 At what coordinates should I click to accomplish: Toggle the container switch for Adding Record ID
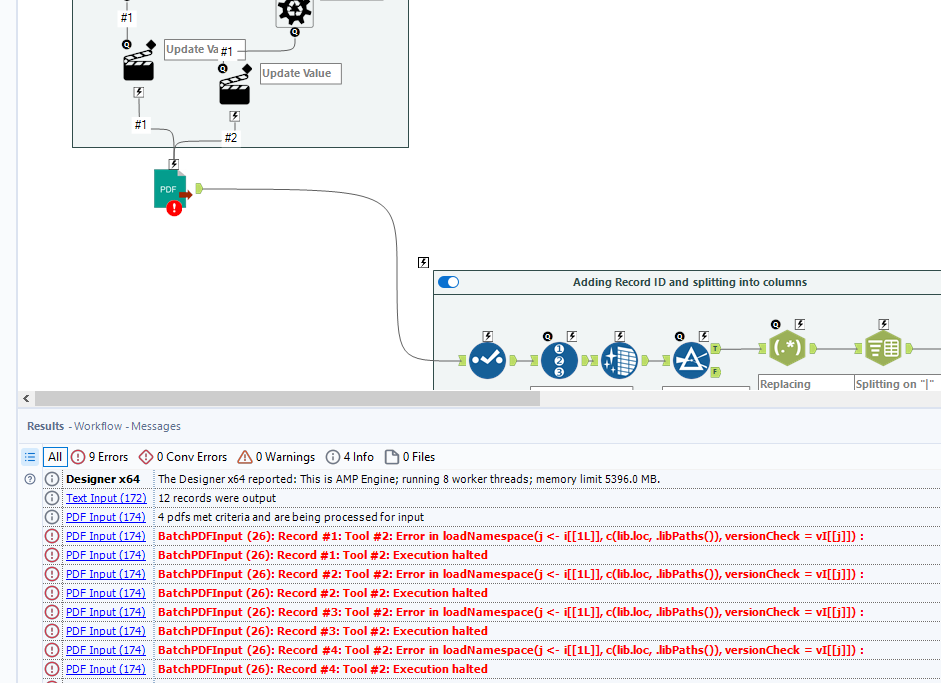click(x=448, y=282)
